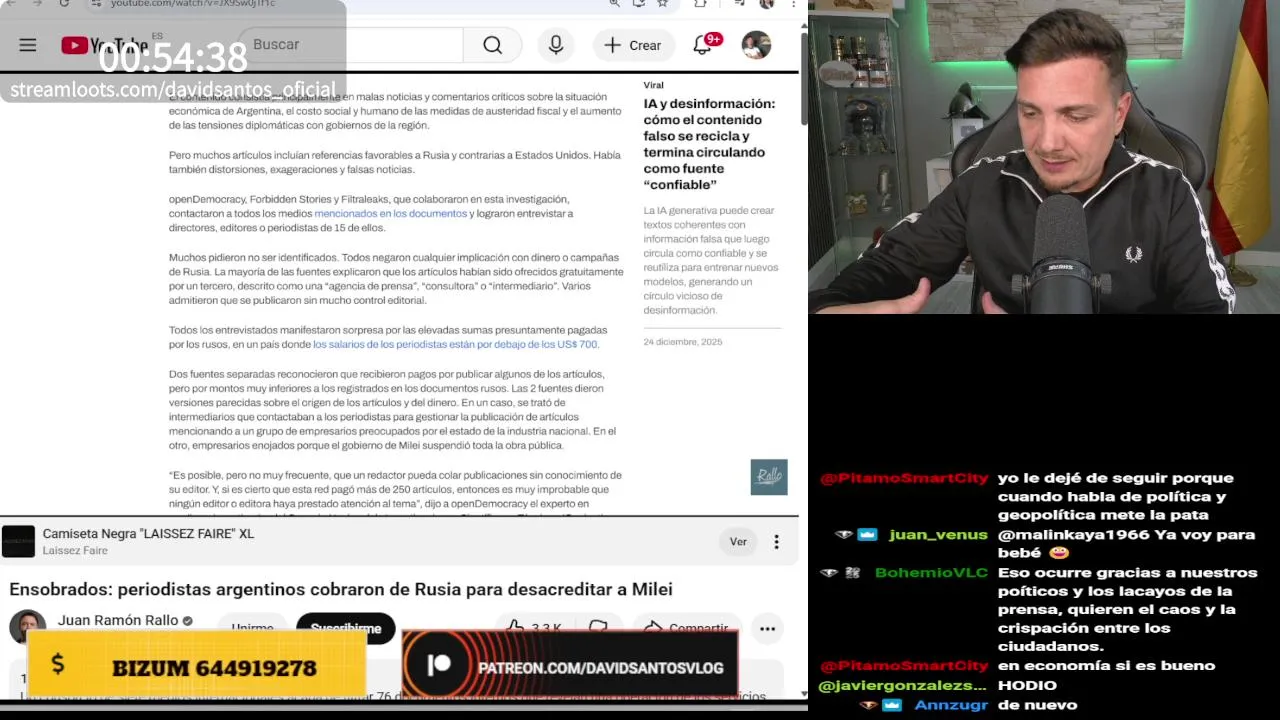Click chat message '@malinkaya1966 Ya voy para bebé'
Screen dimensions: 1280x720
point(1126,543)
